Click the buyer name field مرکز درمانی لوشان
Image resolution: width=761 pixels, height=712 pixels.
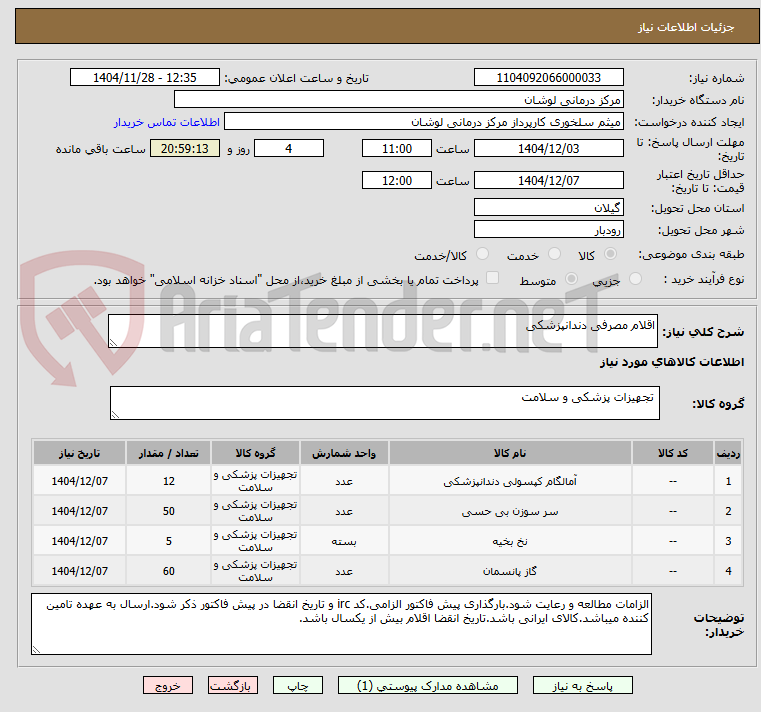click(x=398, y=100)
